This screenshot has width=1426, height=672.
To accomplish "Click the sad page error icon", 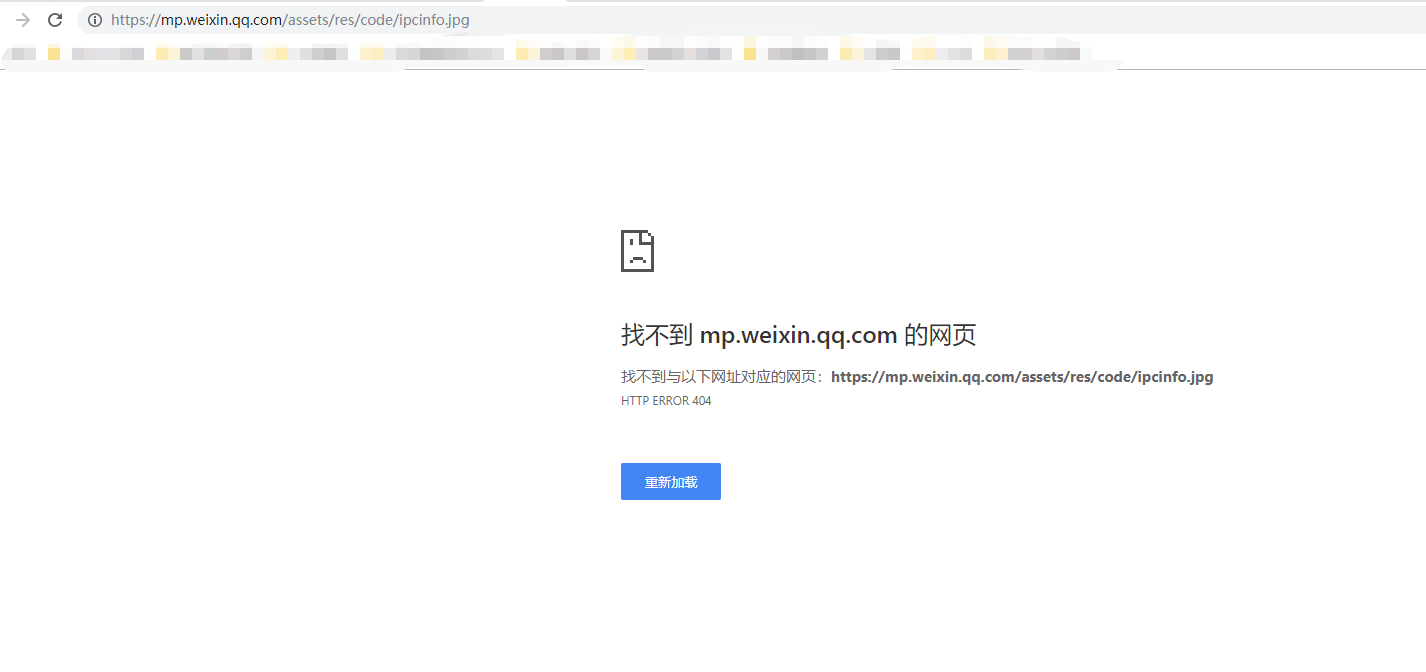I will click(638, 251).
